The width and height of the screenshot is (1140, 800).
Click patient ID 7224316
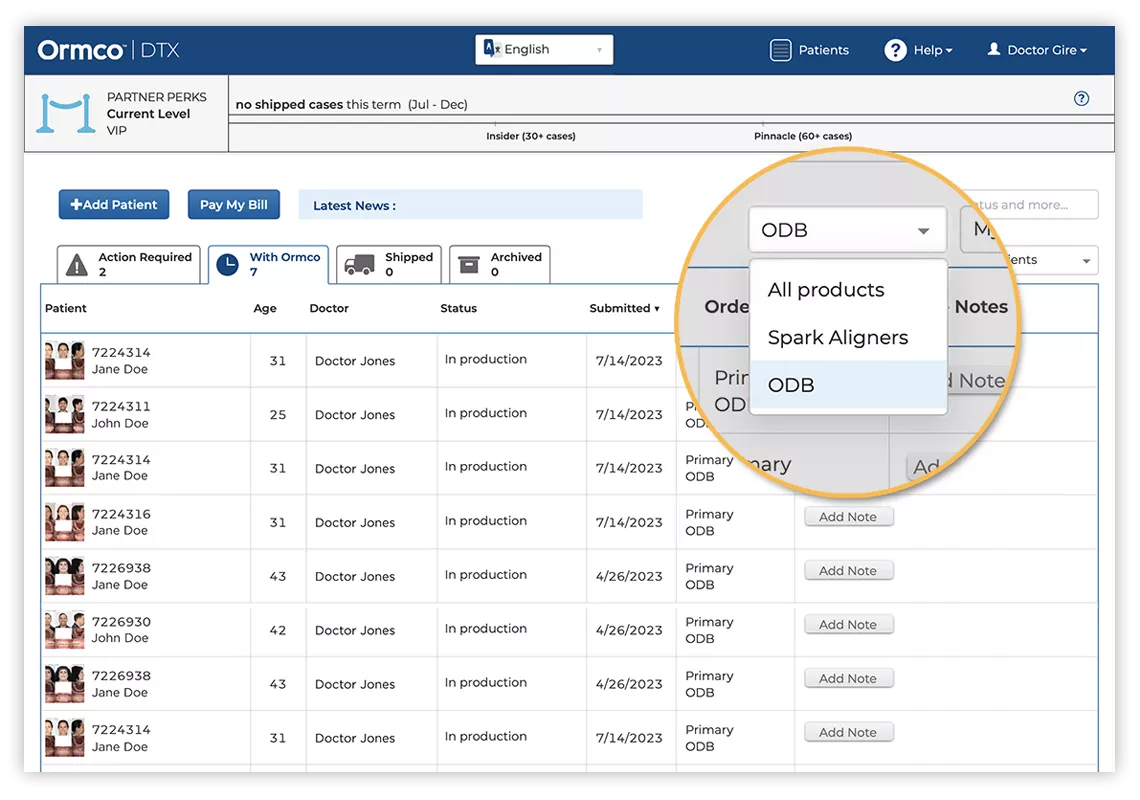[121, 513]
